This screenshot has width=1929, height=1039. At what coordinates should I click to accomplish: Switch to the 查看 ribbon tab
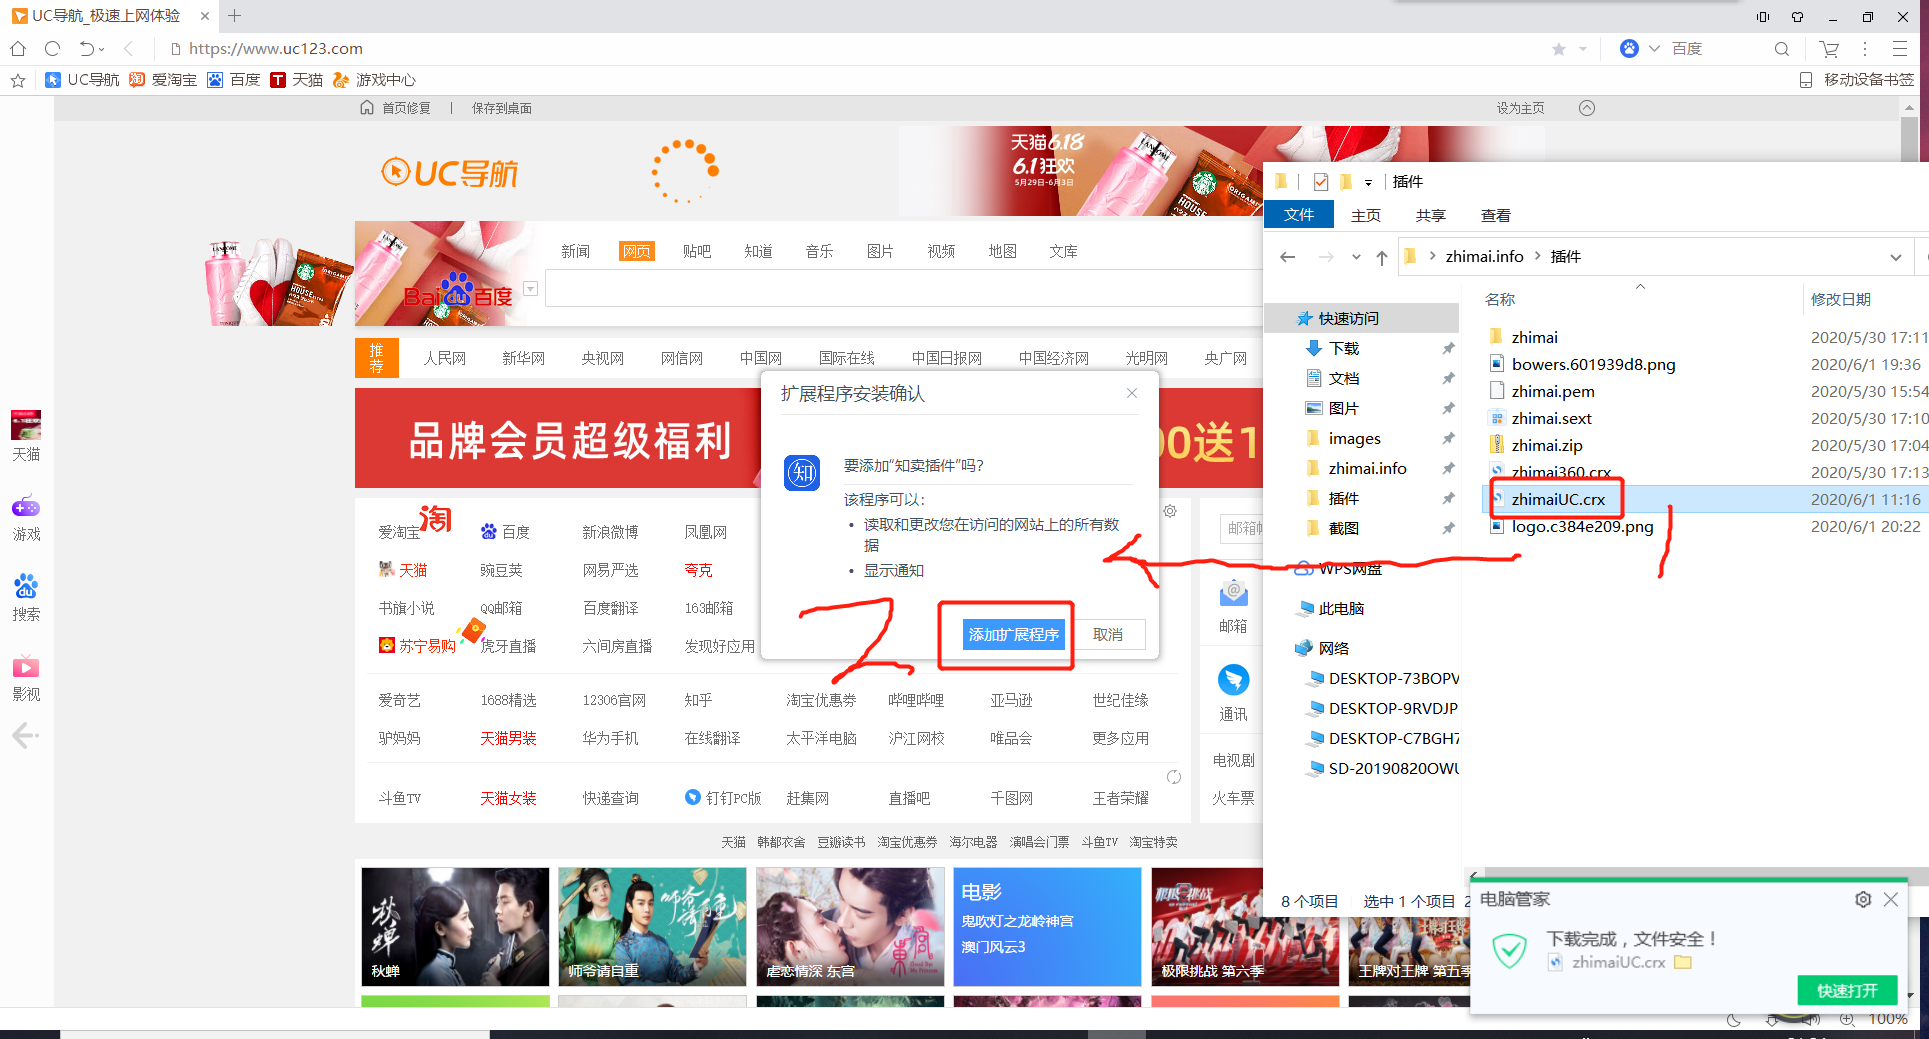[1495, 215]
